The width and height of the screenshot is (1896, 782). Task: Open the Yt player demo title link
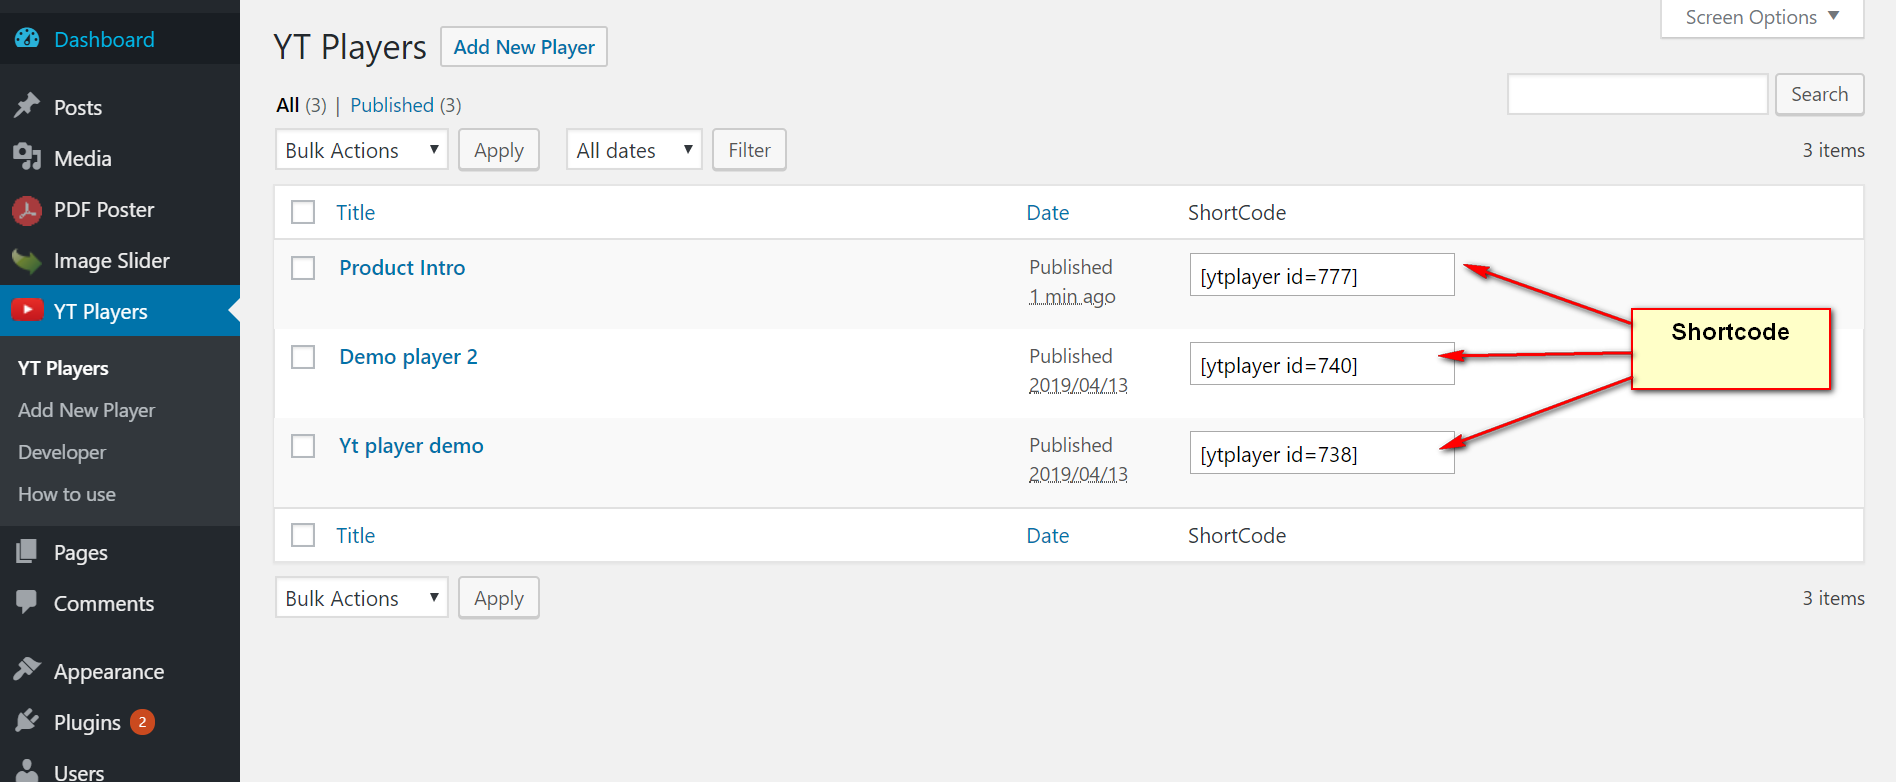pos(411,446)
